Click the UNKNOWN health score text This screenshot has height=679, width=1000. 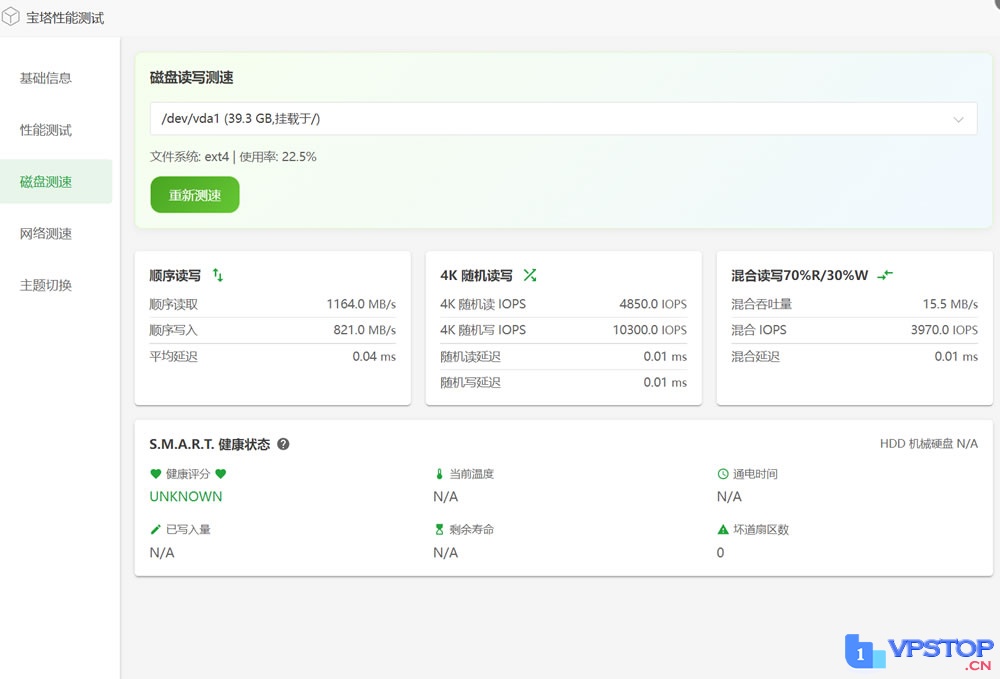pyautogui.click(x=186, y=496)
